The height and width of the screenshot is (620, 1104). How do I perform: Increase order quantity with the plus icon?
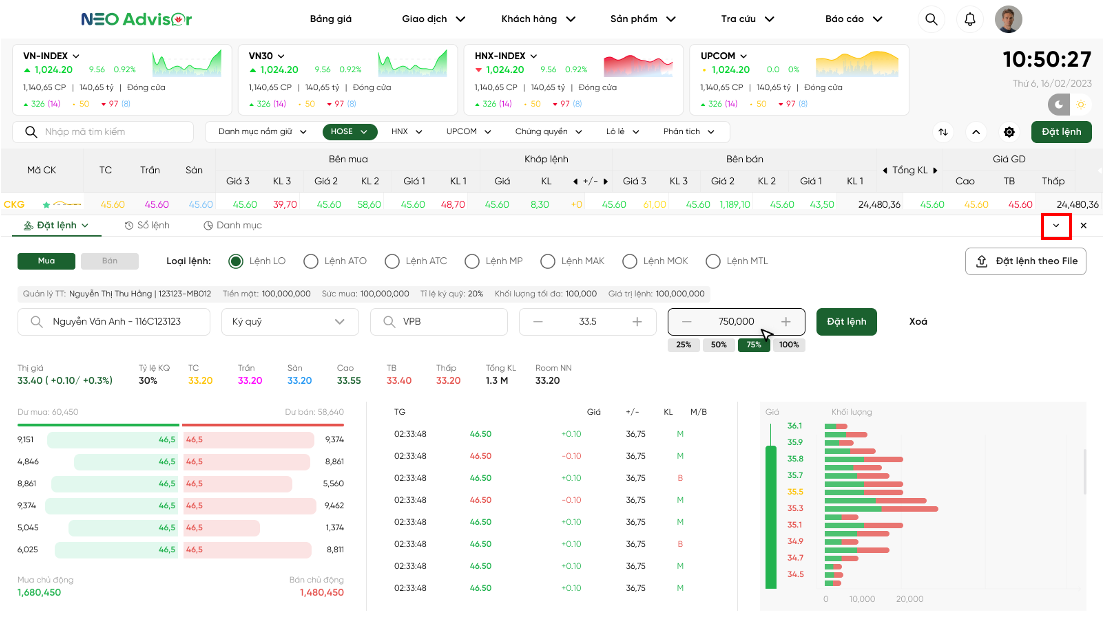coord(786,322)
